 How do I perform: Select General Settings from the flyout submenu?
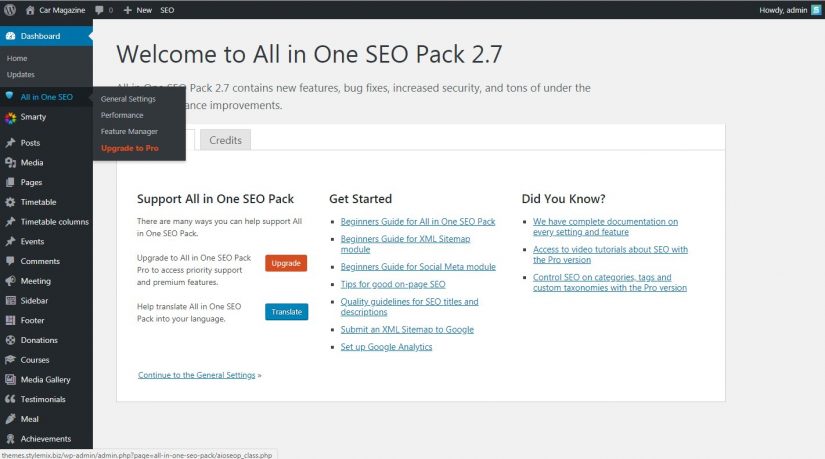128,99
